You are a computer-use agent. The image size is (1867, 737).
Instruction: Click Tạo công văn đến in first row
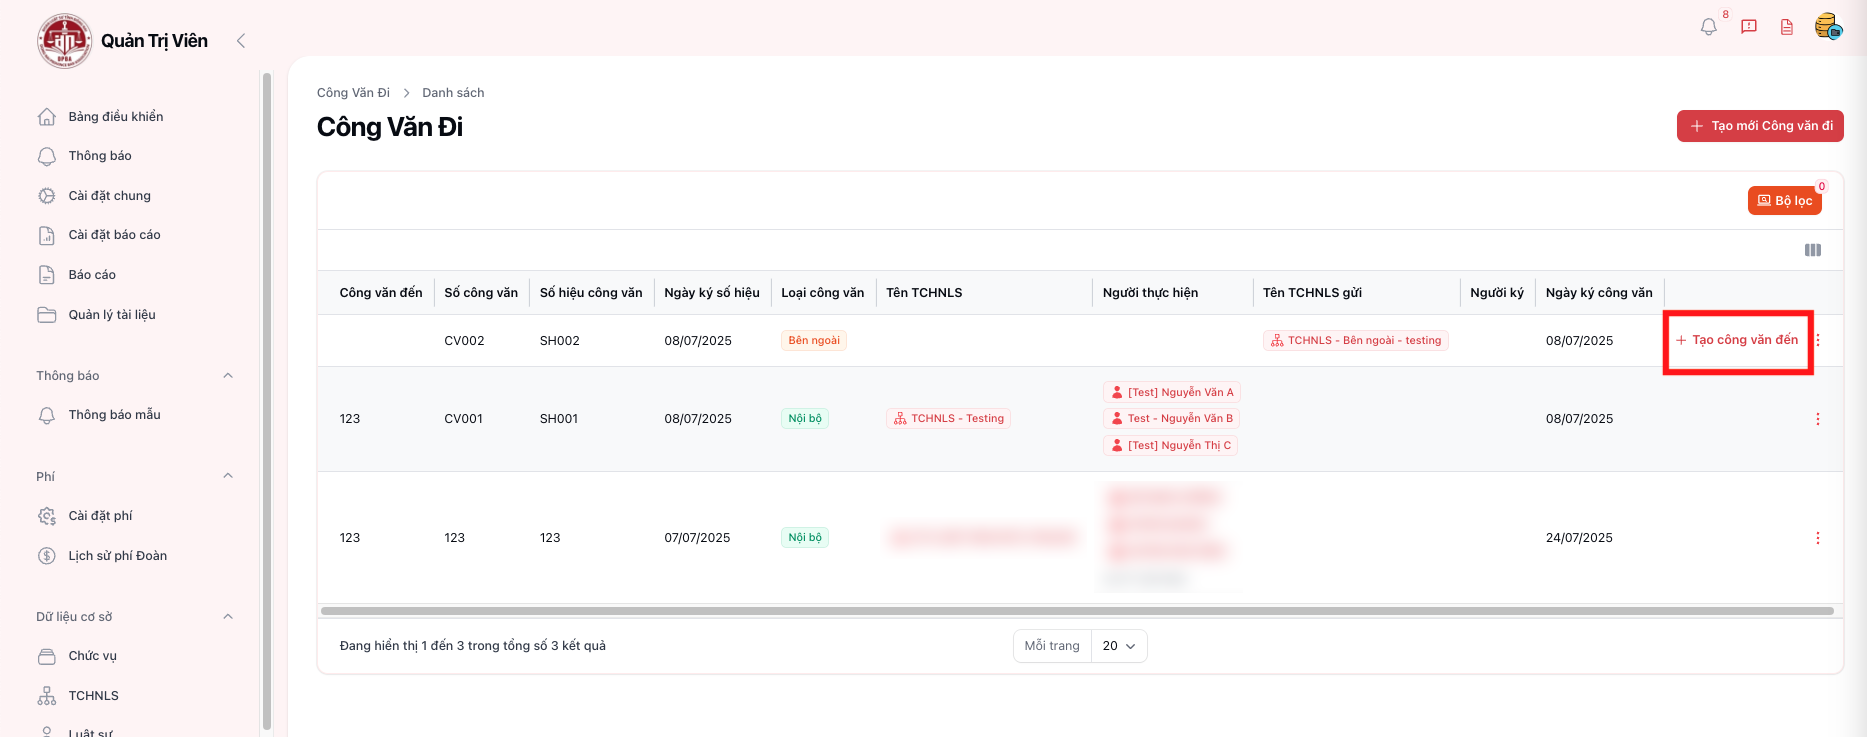tap(1738, 340)
